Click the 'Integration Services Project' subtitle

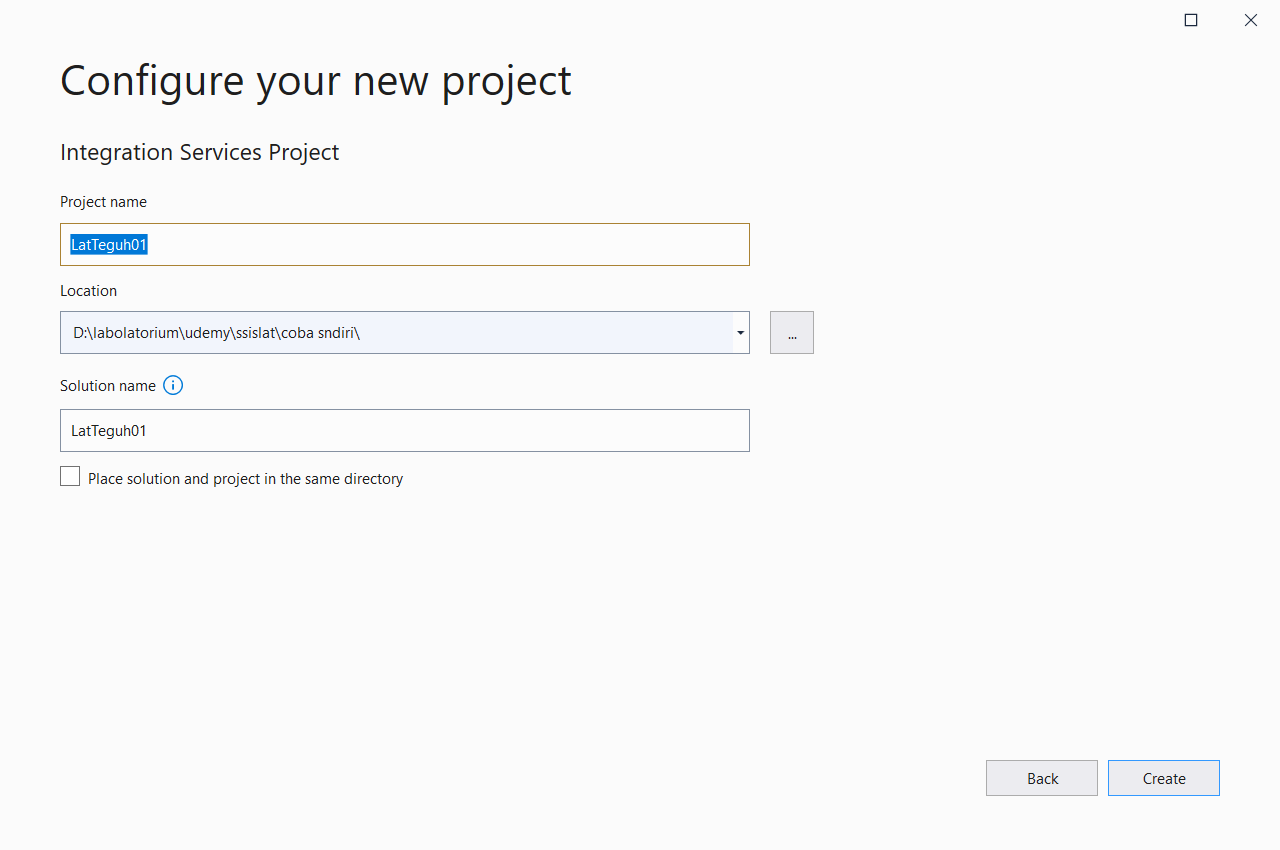coord(199,152)
